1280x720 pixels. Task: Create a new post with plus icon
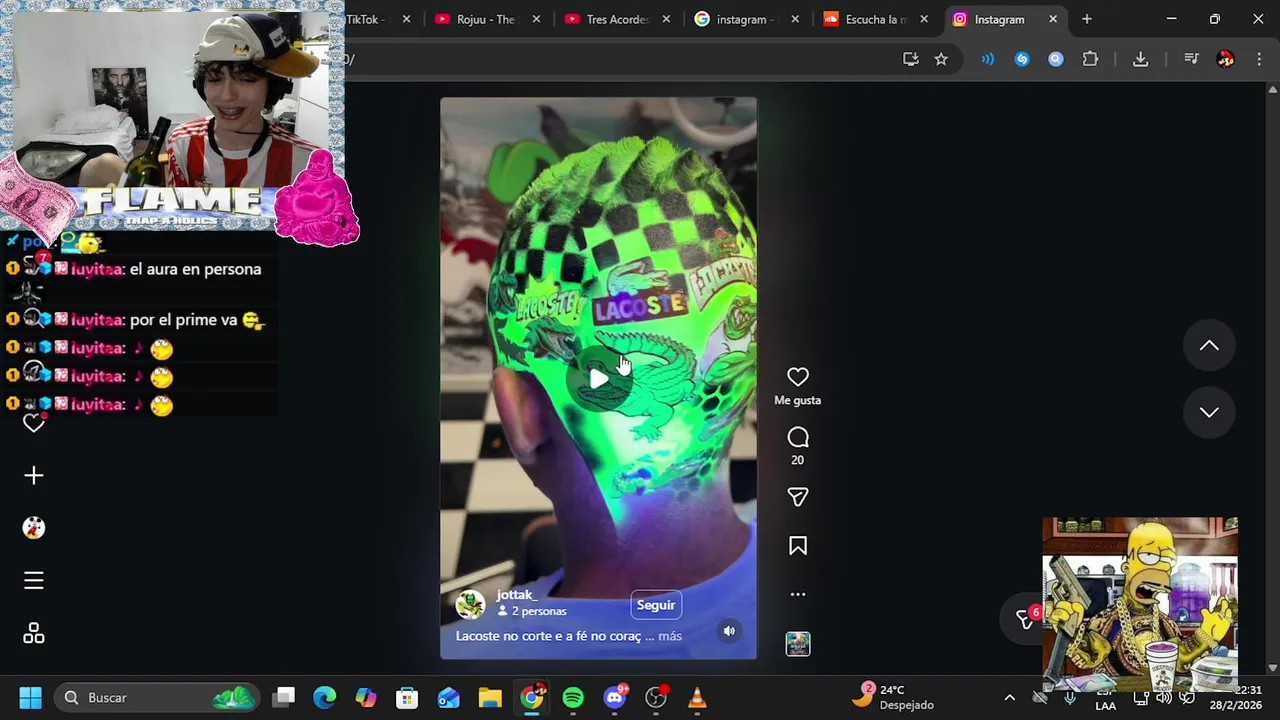pos(34,476)
